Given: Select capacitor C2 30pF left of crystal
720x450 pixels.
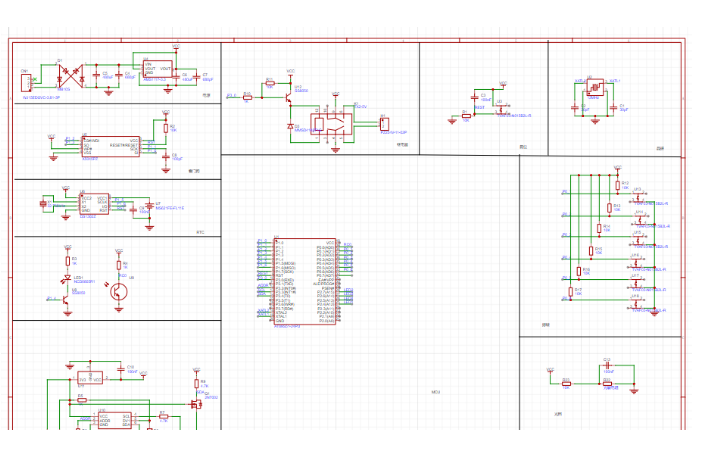Looking at the screenshot, I should (x=574, y=107).
